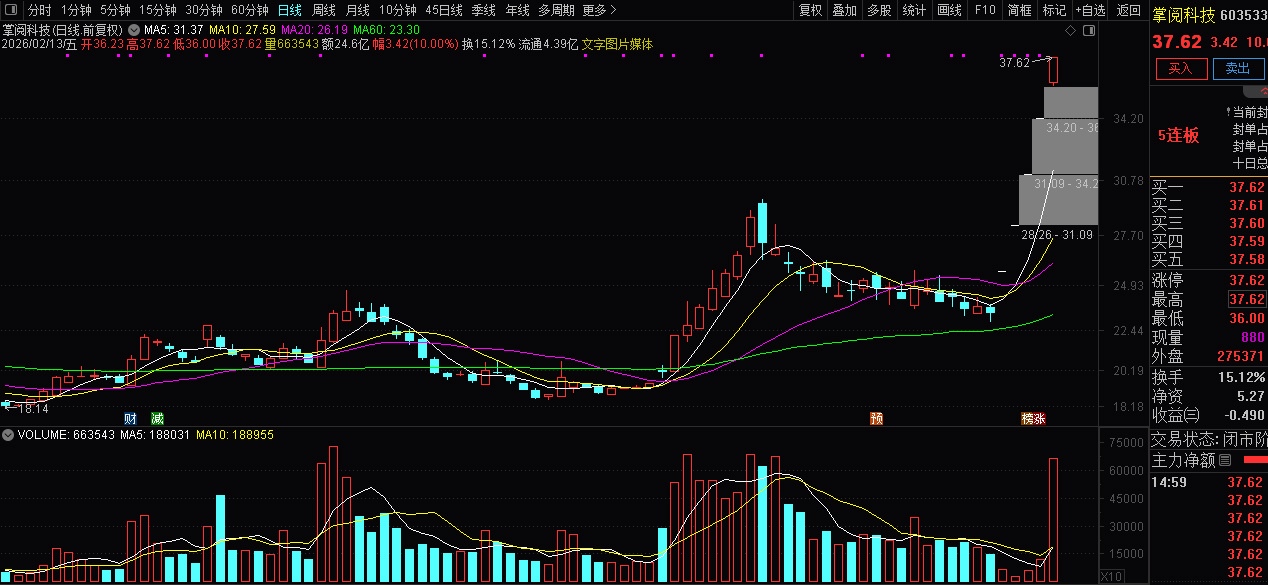Add stock via +自选 button
Screen dimensions: 1268x585
pos(1090,10)
